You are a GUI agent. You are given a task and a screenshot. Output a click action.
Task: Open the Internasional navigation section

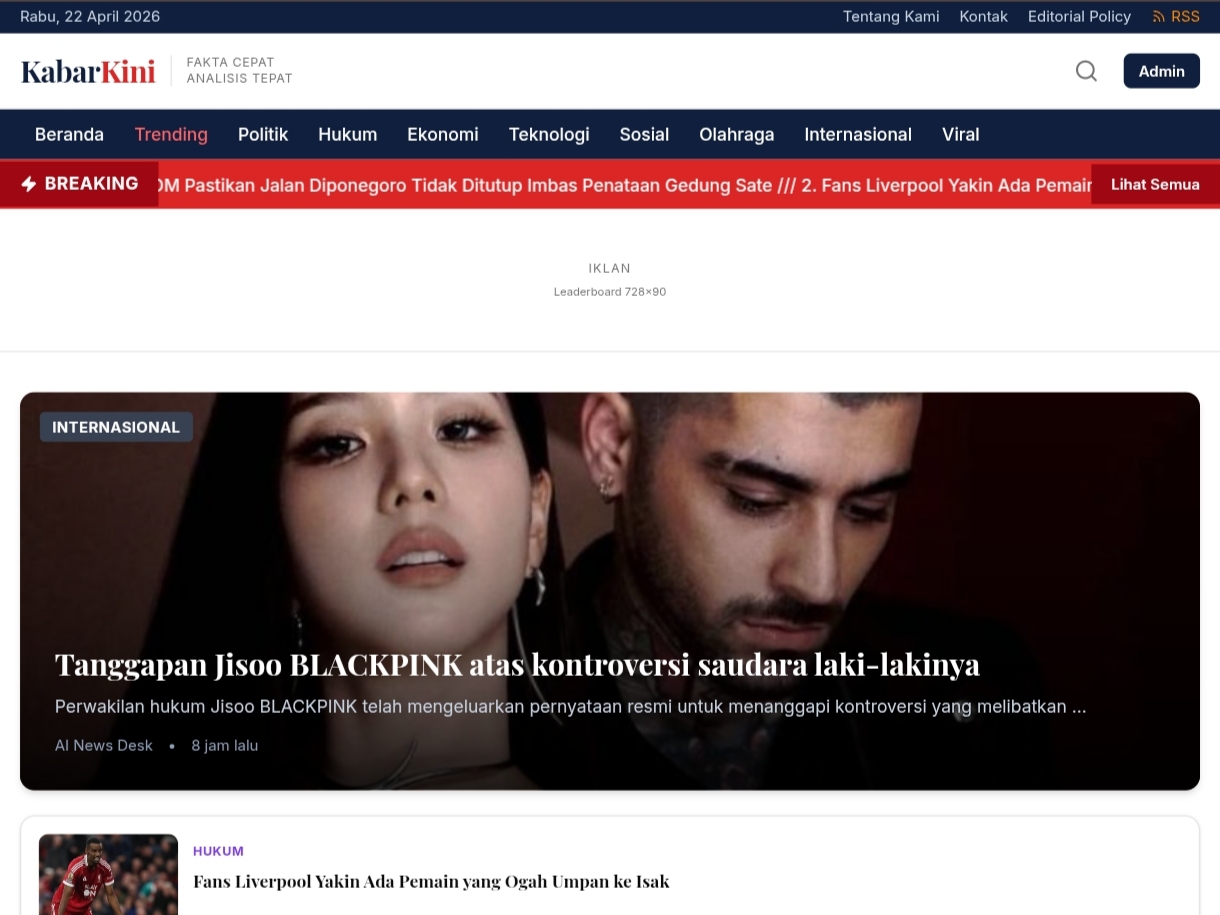858,134
